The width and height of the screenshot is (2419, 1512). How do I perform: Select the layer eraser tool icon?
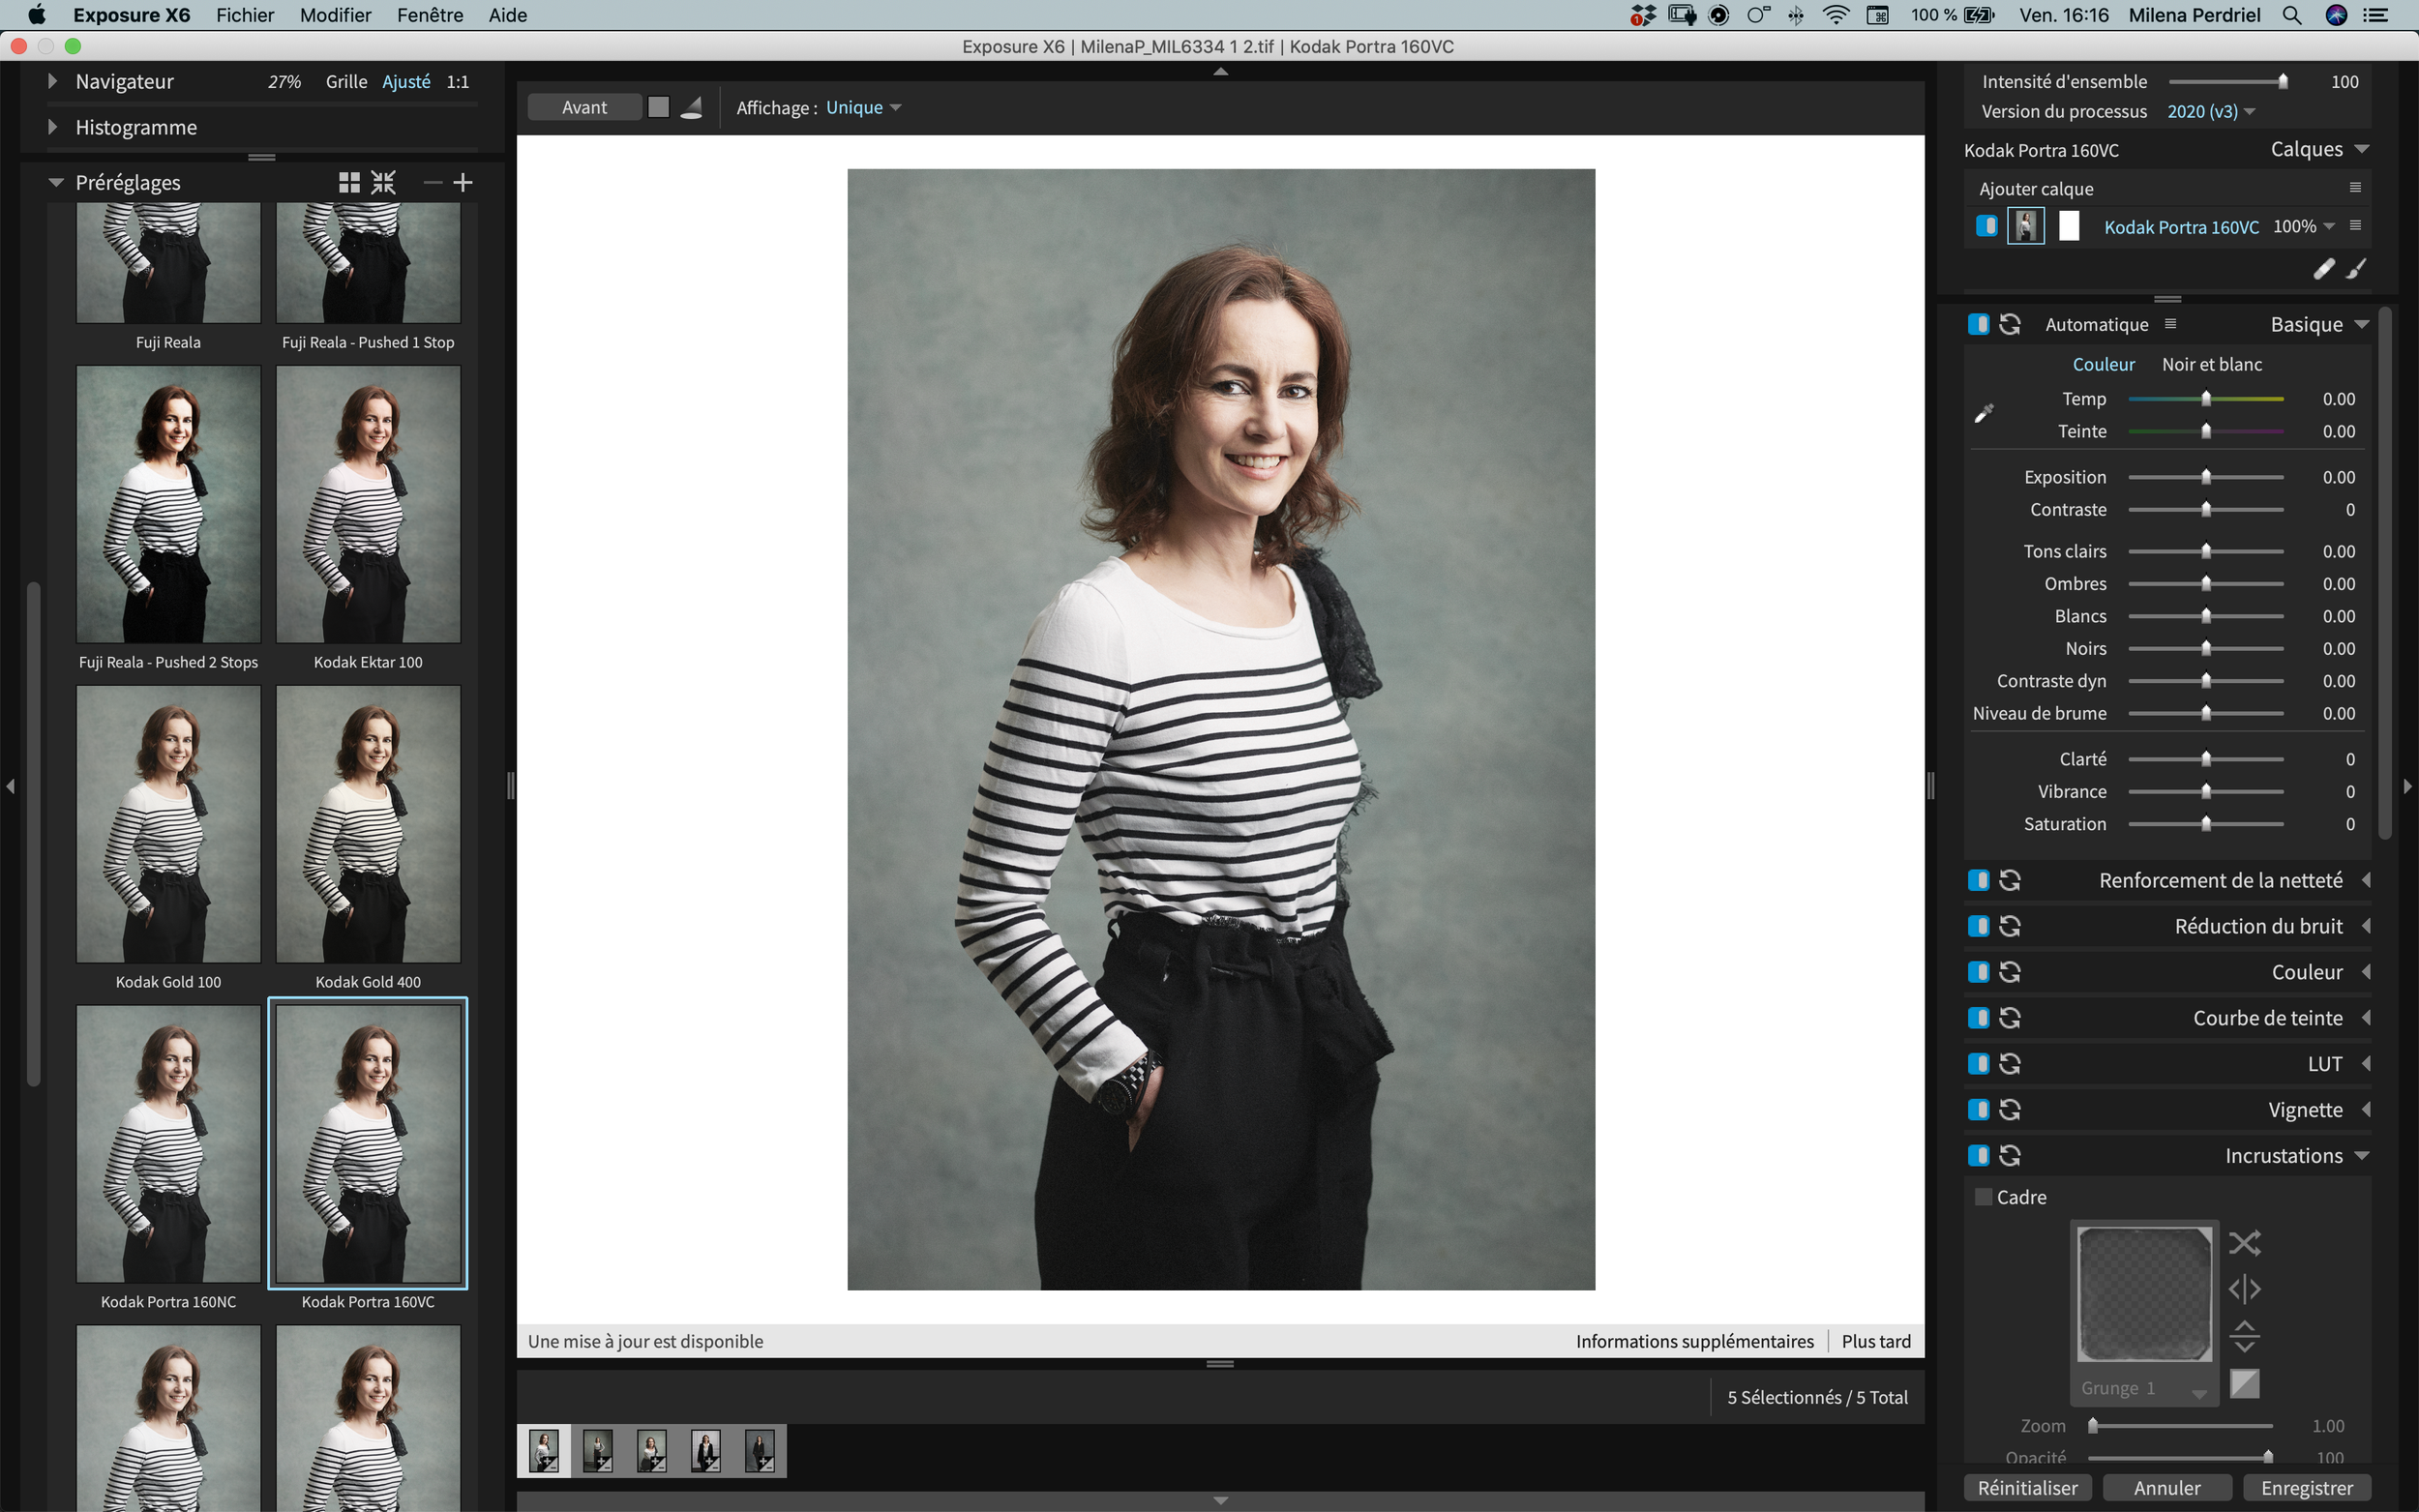coord(2323,268)
